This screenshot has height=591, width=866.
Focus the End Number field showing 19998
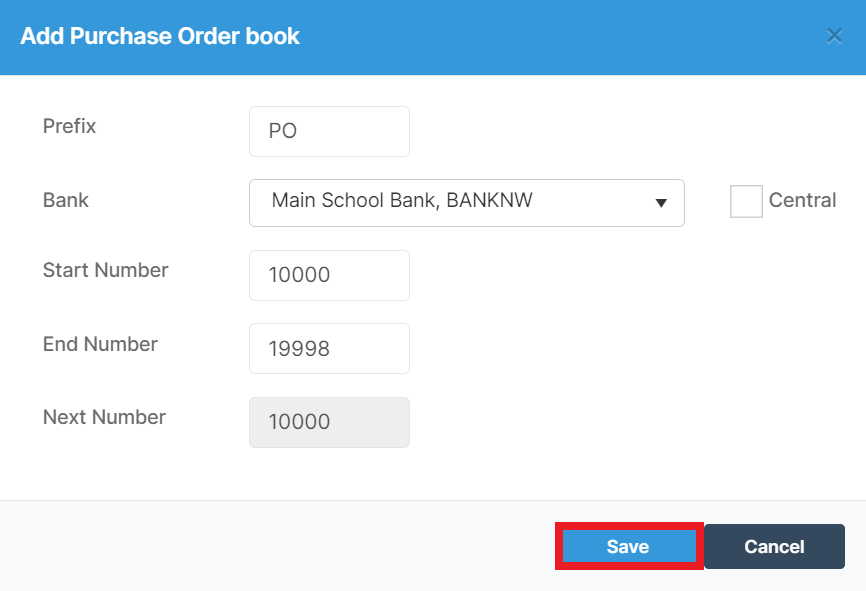pos(329,349)
